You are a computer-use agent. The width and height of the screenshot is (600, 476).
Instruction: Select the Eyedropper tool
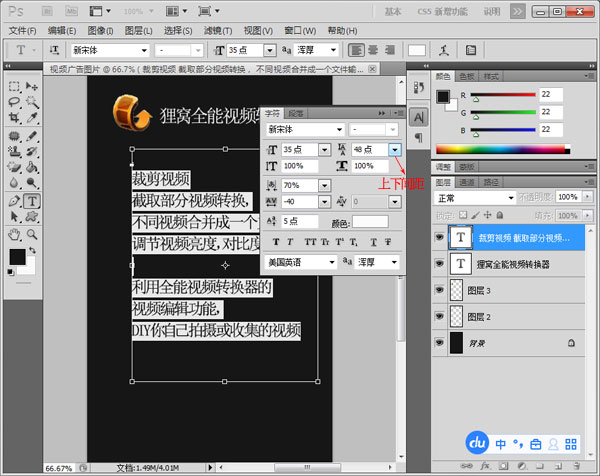[32, 117]
